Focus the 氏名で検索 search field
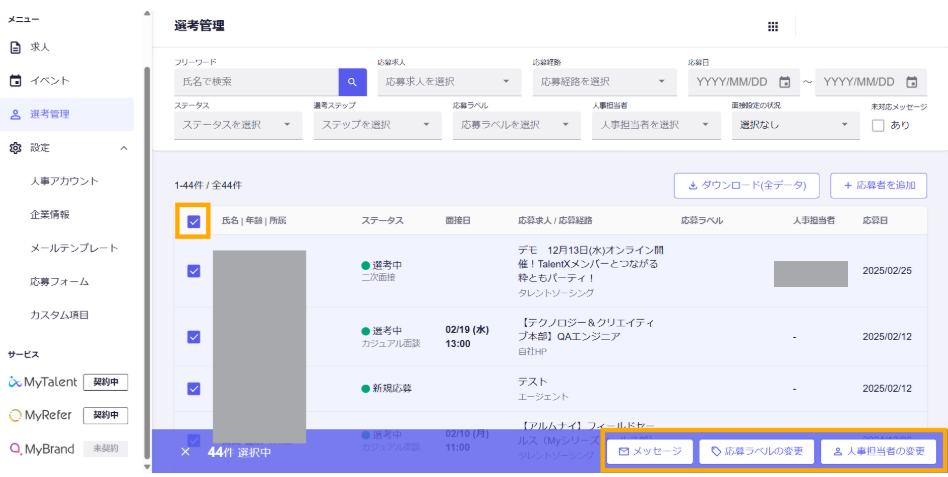948x477 pixels. point(256,82)
